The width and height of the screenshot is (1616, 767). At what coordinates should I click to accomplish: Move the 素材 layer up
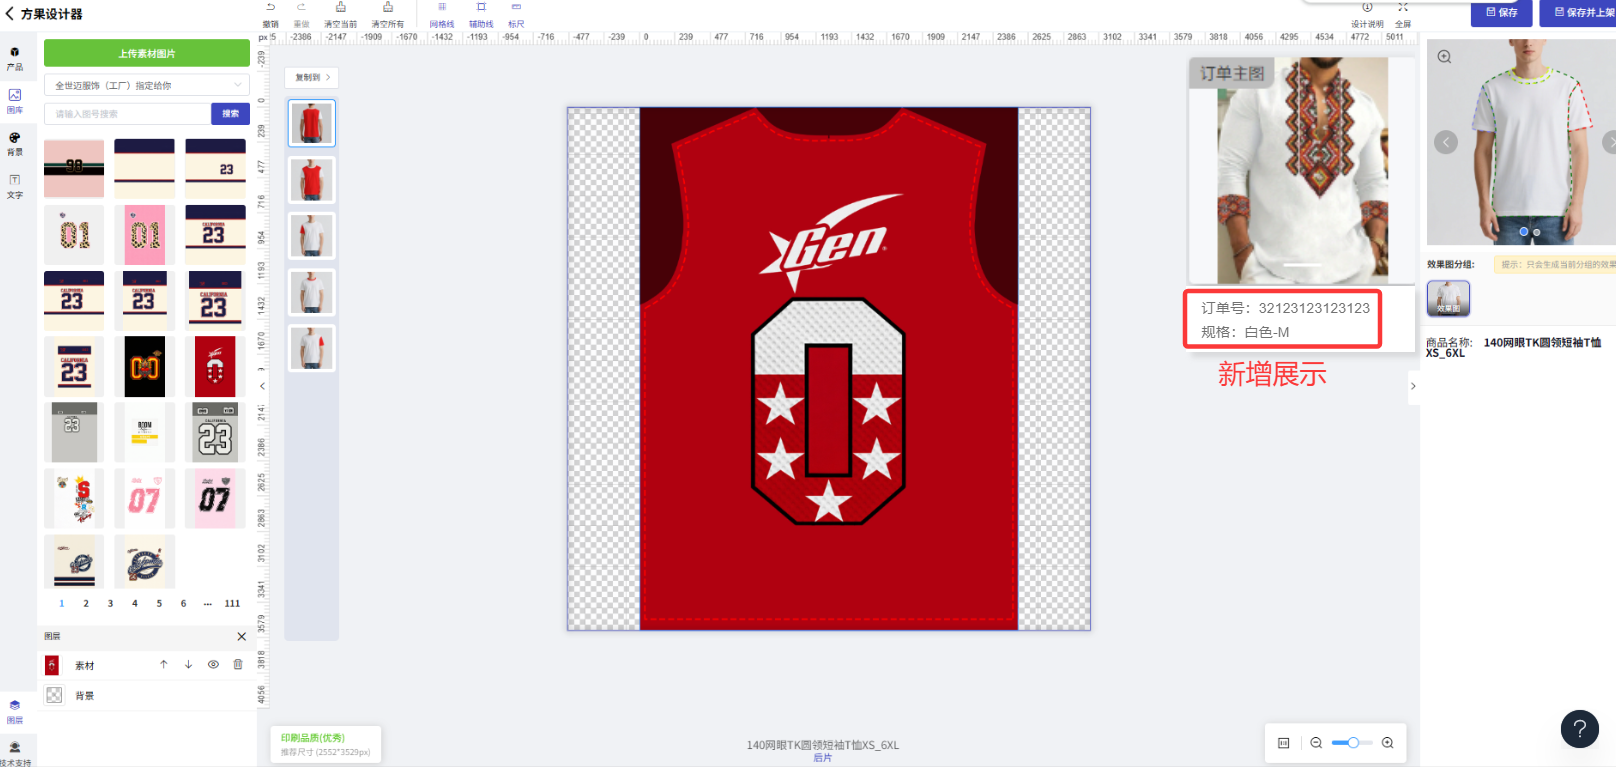point(164,664)
